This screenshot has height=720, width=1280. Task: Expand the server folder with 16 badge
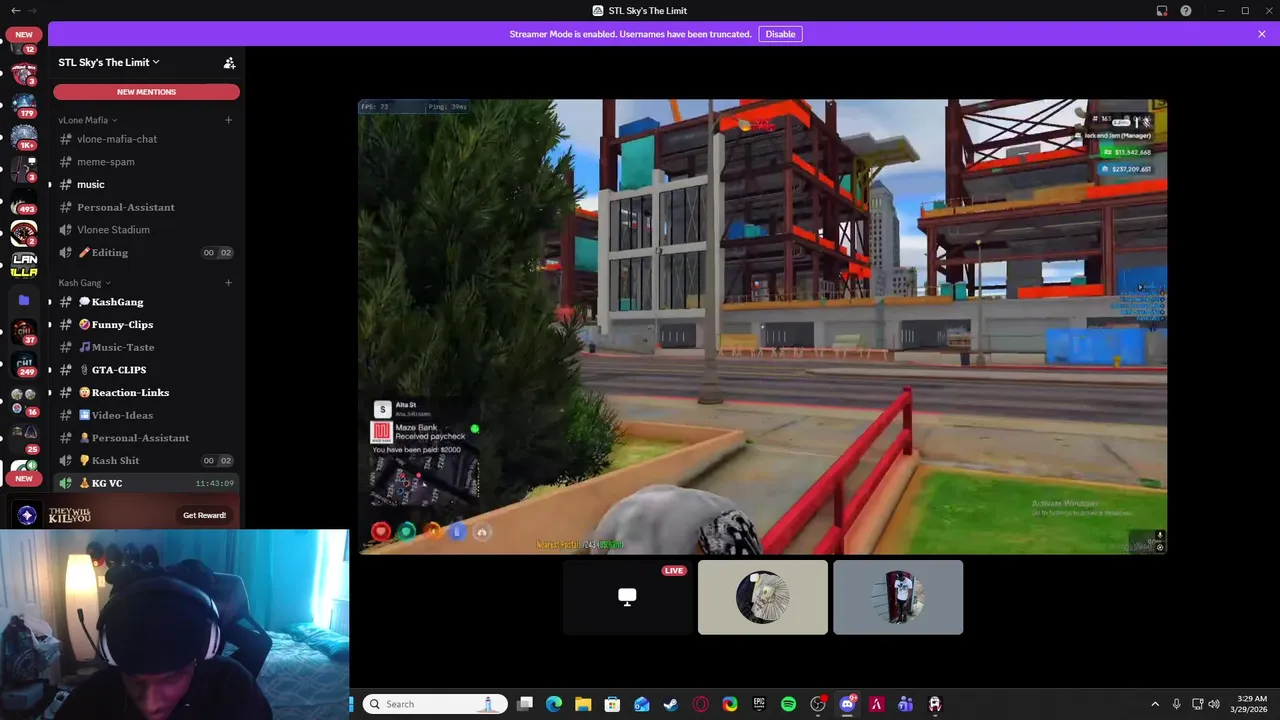24,401
